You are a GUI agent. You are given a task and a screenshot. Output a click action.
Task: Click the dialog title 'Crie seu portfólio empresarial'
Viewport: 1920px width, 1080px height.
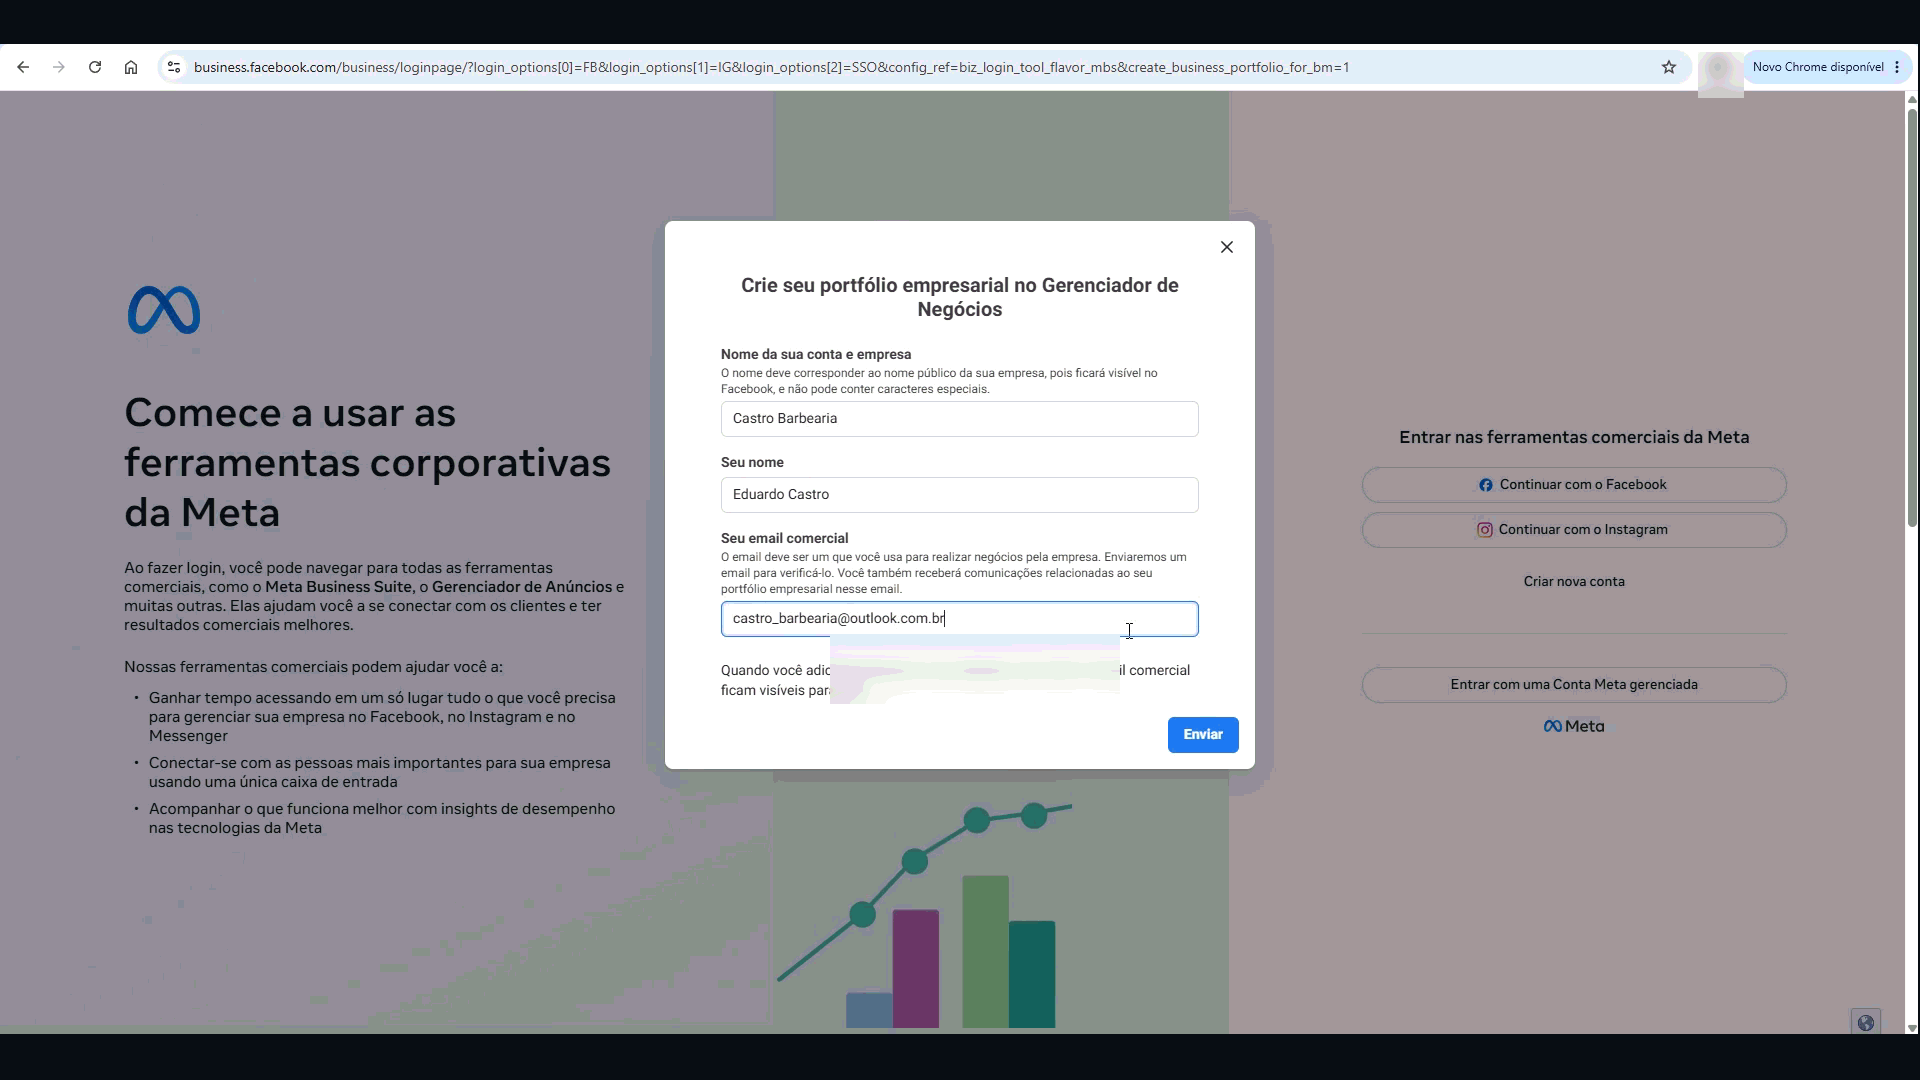(959, 297)
